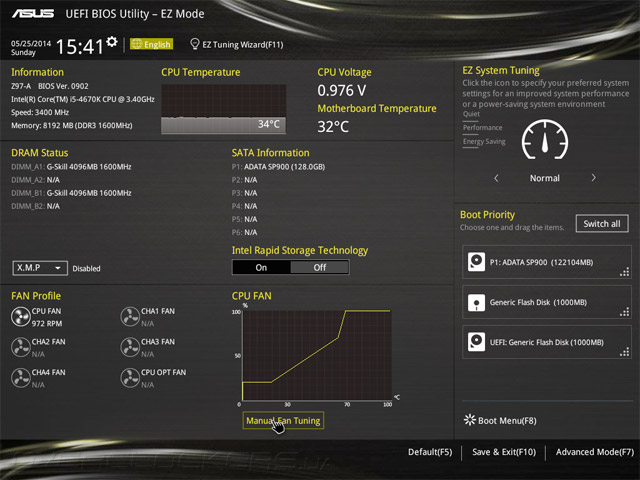The image size is (640, 480).
Task: Click the CHA4 FAN fan icon
Action: pos(21,378)
